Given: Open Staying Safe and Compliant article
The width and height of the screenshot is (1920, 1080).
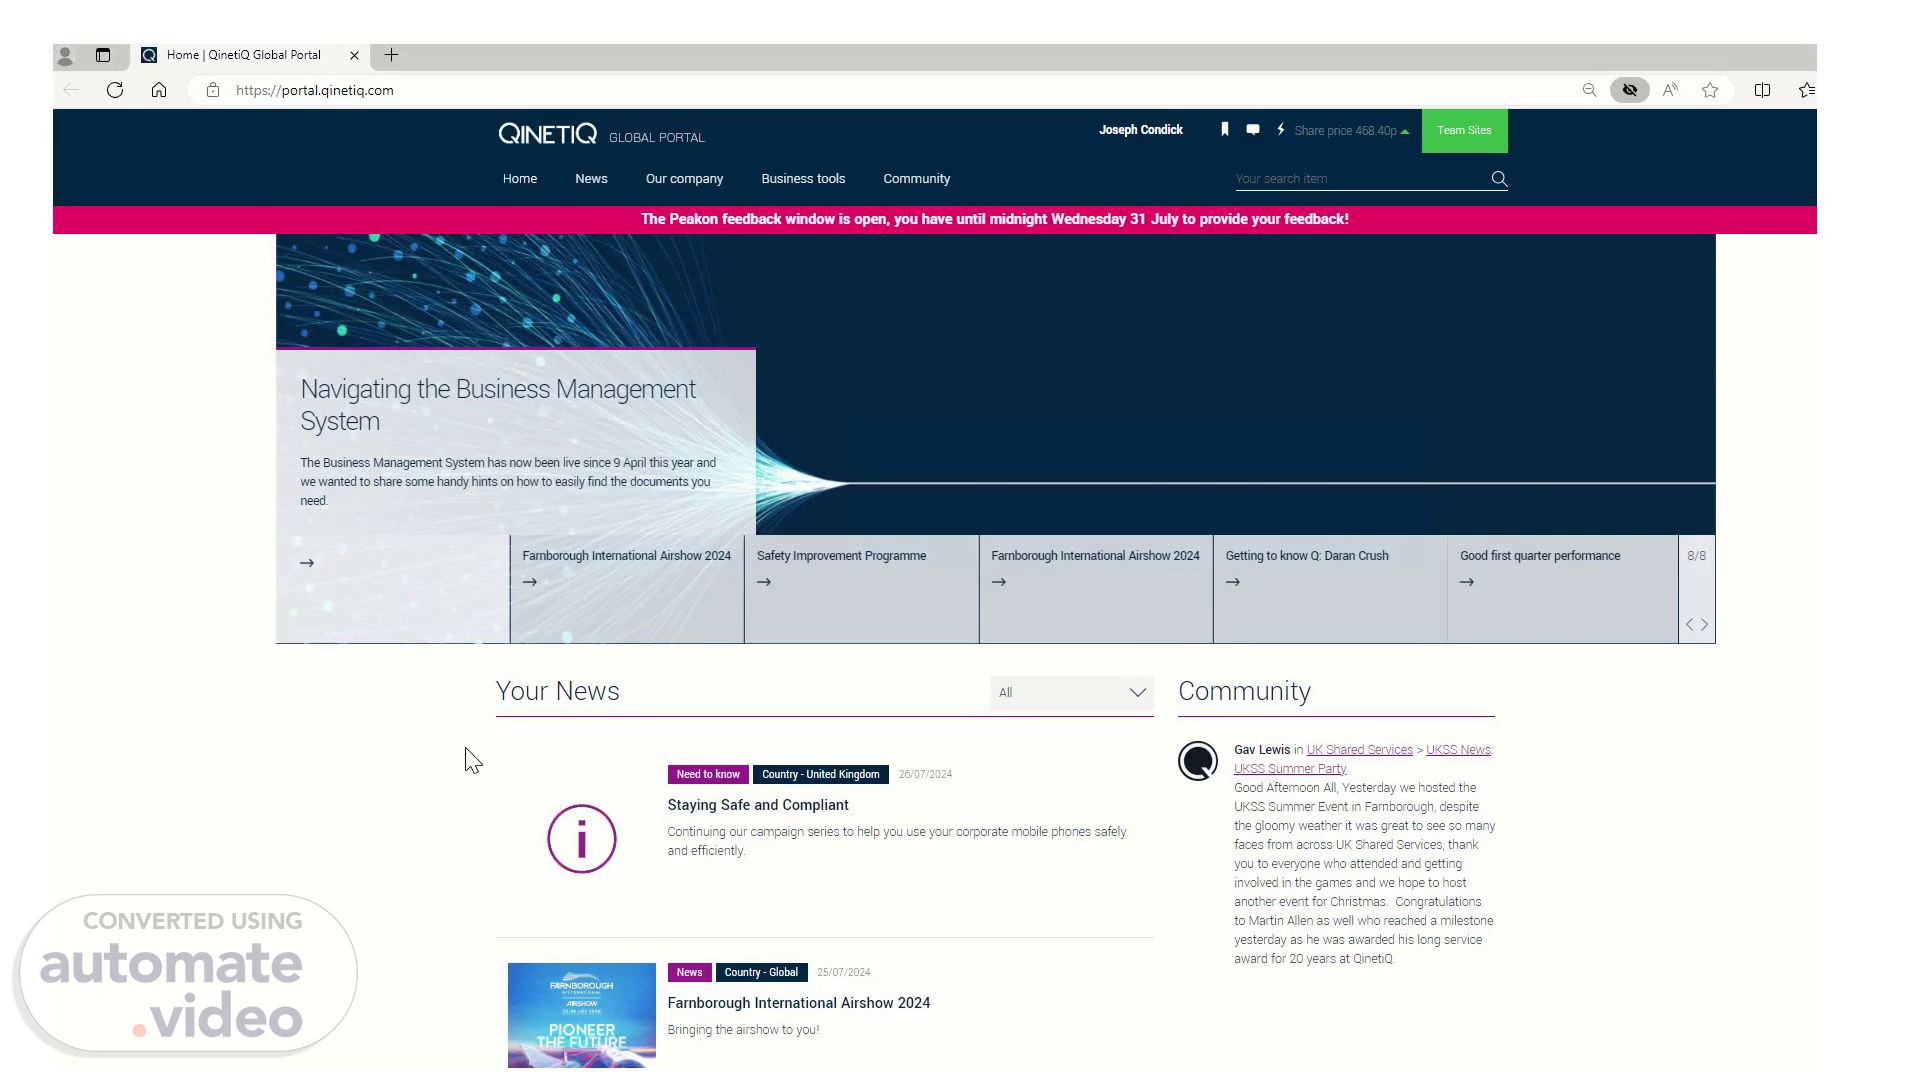Looking at the screenshot, I should coord(758,805).
